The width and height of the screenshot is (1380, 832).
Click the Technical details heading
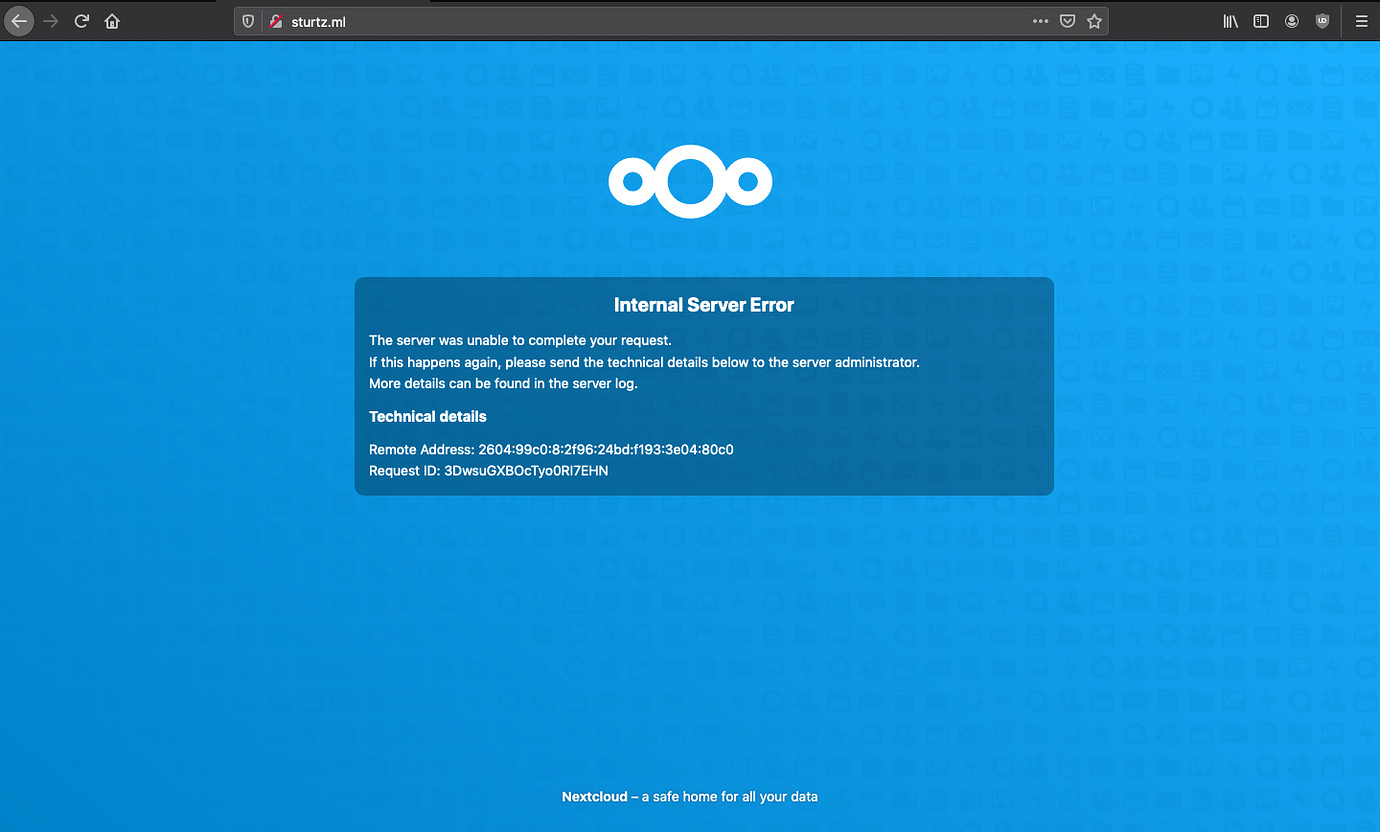point(428,416)
